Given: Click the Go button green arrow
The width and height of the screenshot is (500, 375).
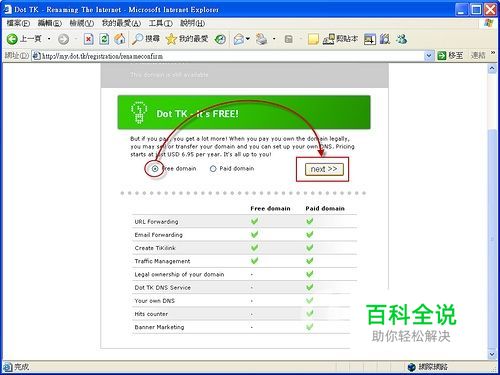Looking at the screenshot, I should coord(442,55).
